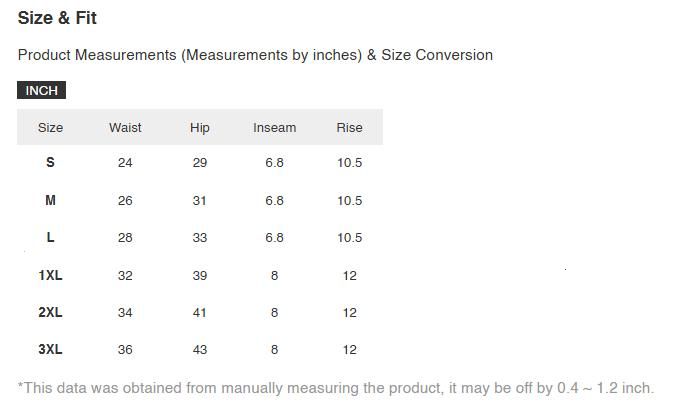This screenshot has width=673, height=409.
Task: Click hip value 39 in 1XL row
Action: (200, 275)
